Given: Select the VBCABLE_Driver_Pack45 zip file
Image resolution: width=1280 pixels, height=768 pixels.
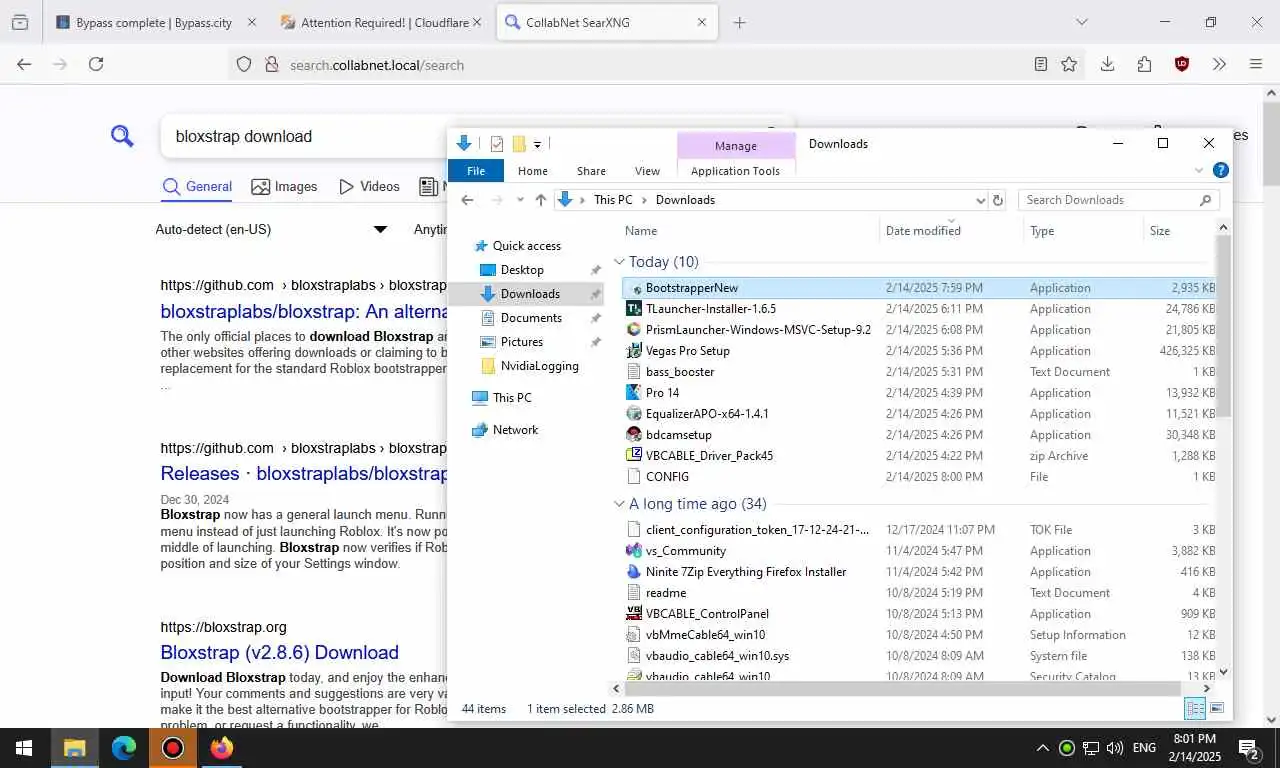Looking at the screenshot, I should (x=918, y=456).
